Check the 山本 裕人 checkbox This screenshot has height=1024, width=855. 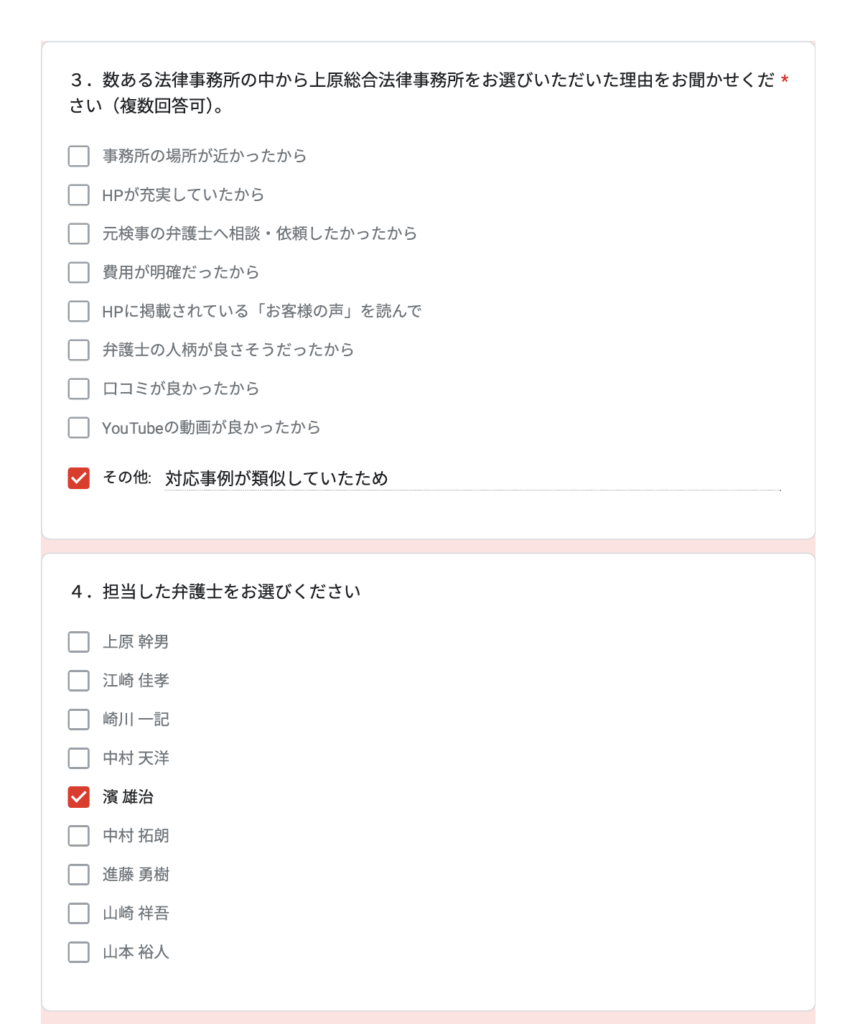click(x=79, y=952)
